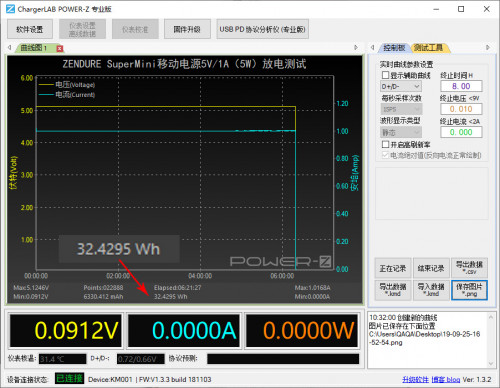The width and height of the screenshot is (500, 388).
Task: Click the chart title ZENDURE SuperMini
Action: tap(184, 64)
